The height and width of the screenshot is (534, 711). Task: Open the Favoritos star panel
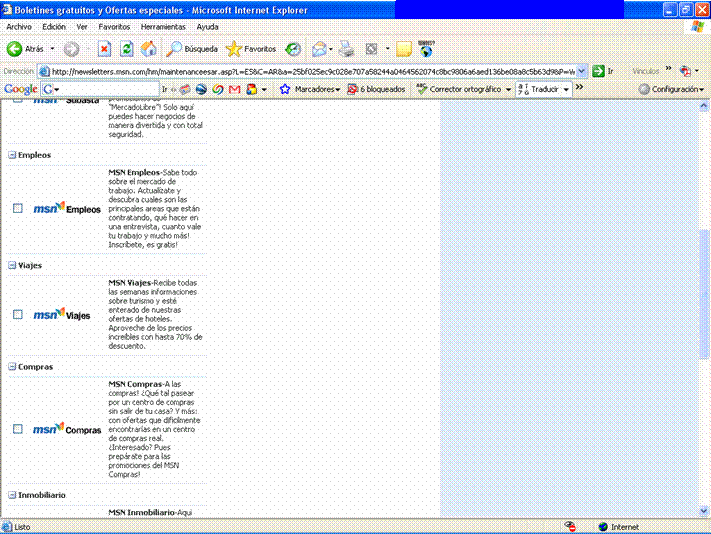[251, 48]
